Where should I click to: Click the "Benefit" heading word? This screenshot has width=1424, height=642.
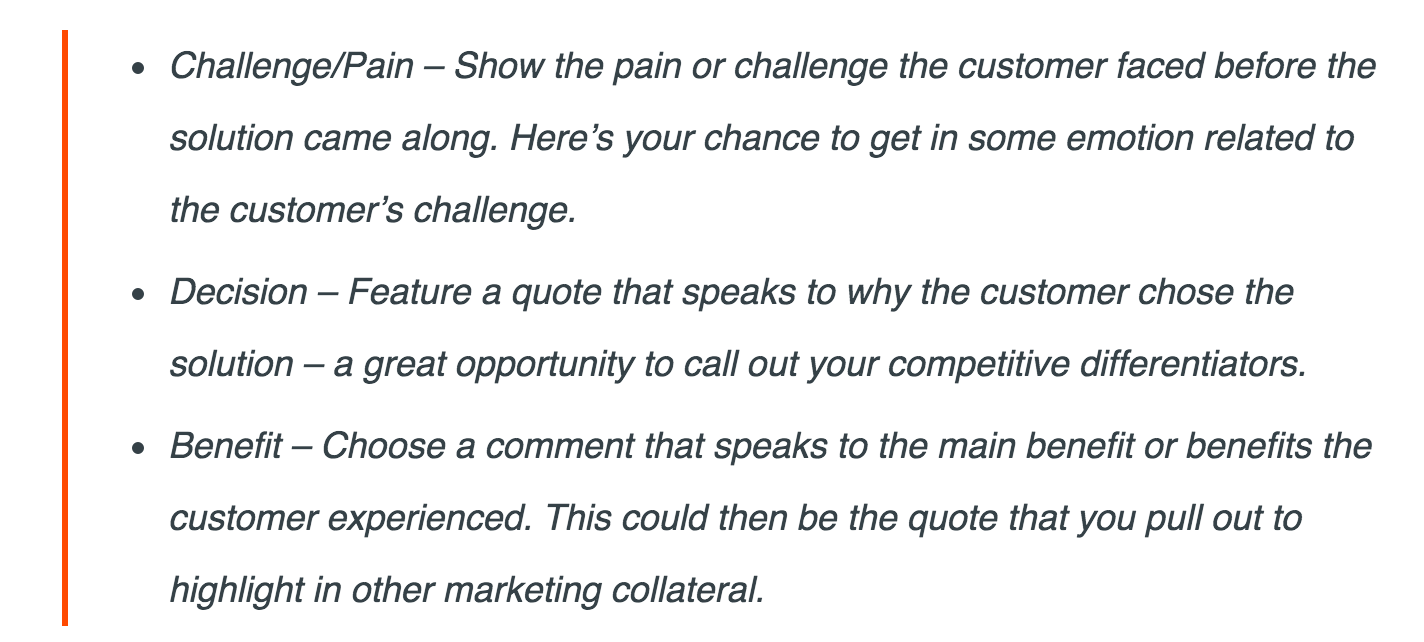227,446
